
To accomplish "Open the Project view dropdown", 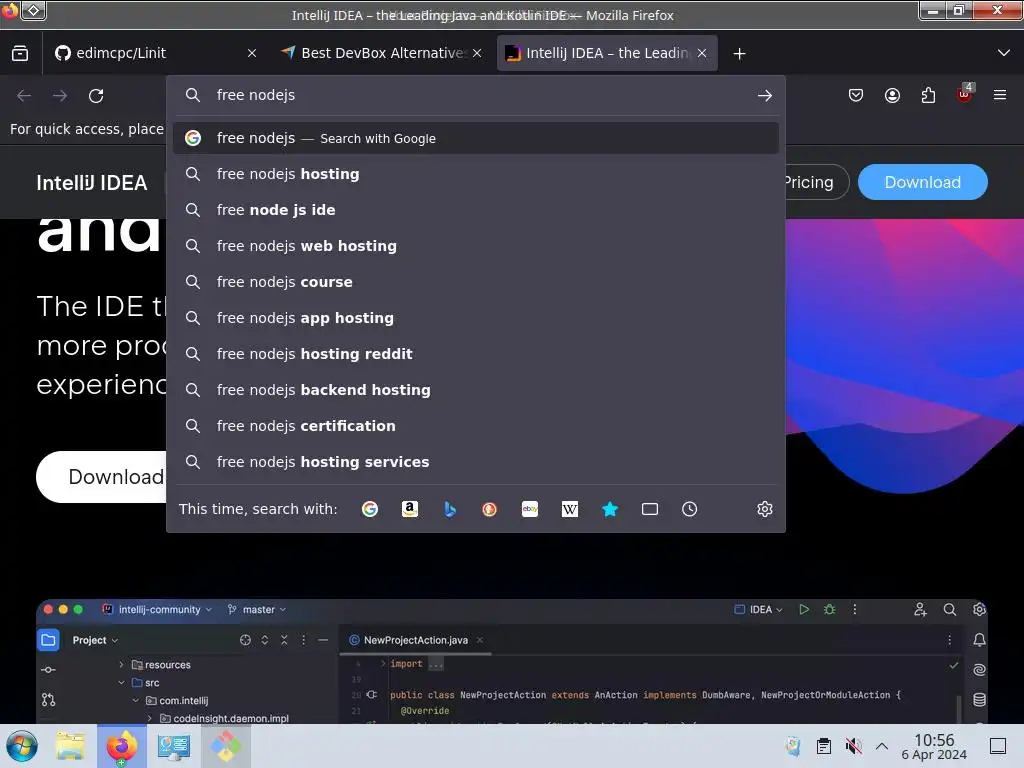I will pos(95,640).
